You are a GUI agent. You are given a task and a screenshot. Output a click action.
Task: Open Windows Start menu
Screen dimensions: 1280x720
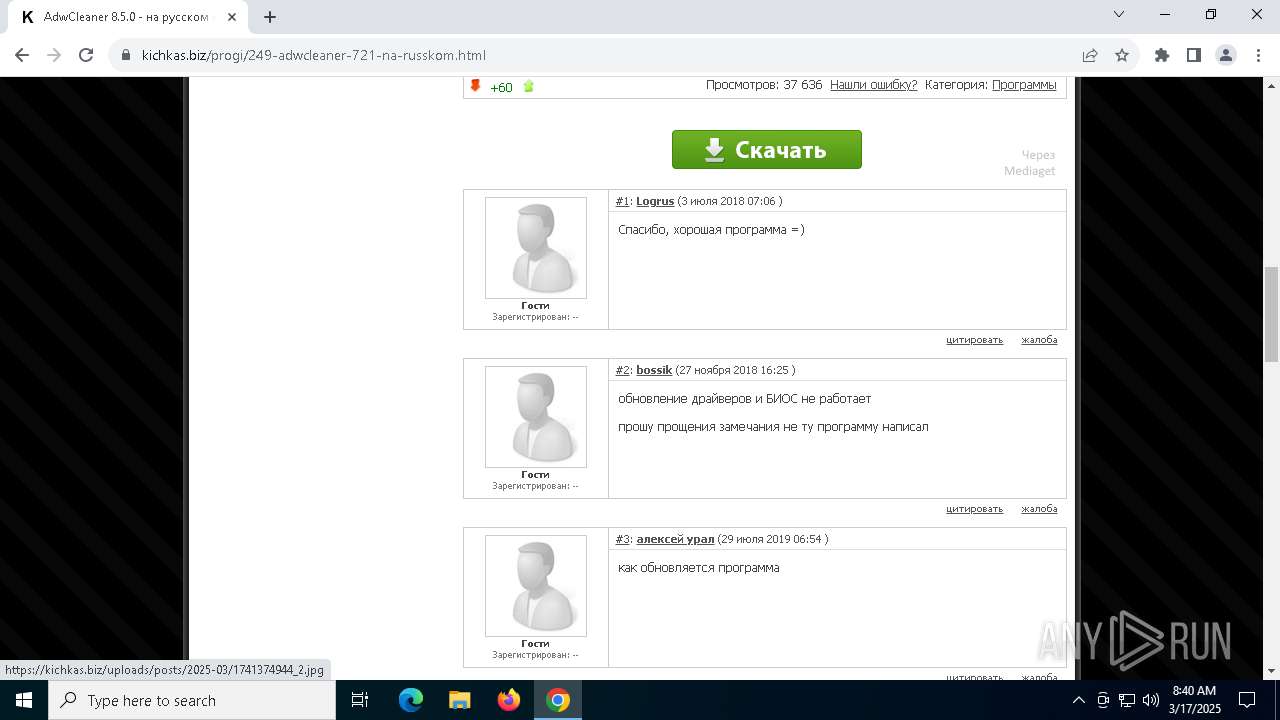24,700
